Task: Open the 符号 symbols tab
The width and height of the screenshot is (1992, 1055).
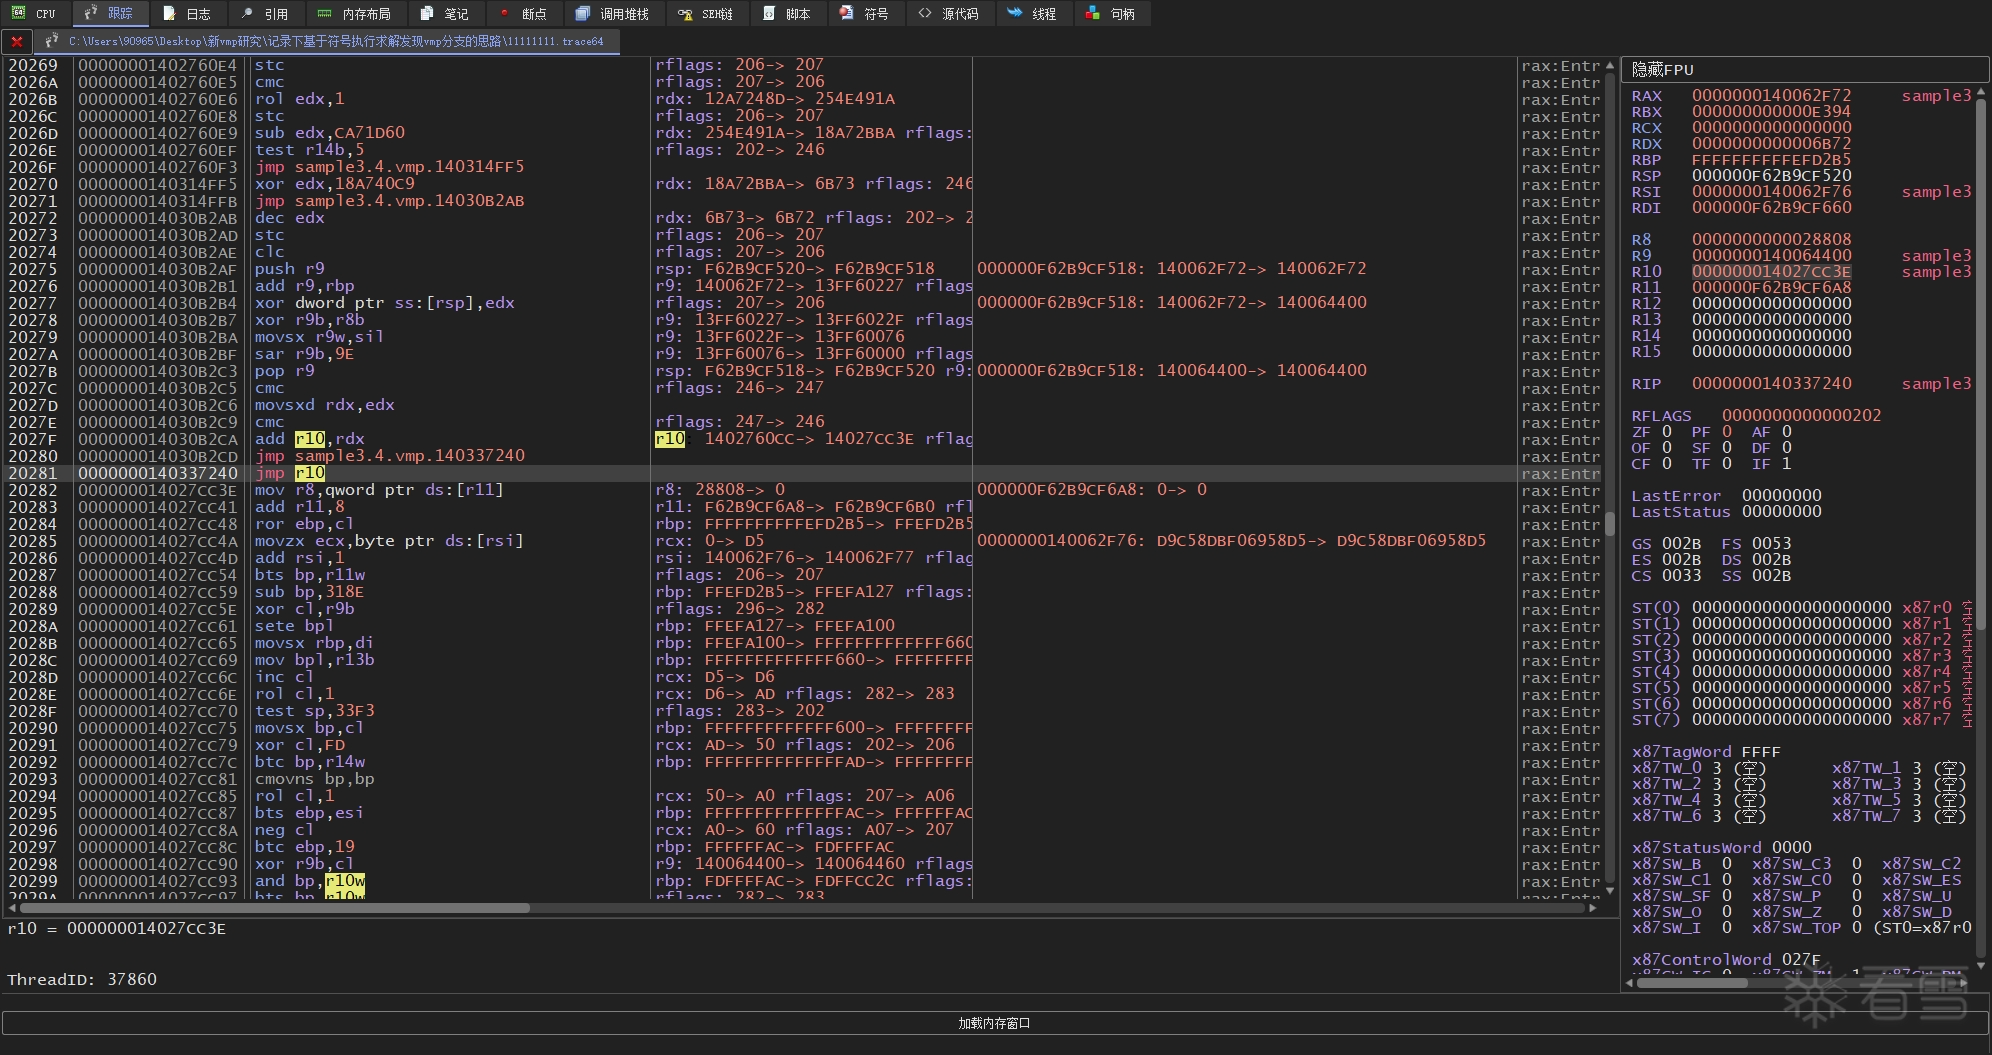Action: click(x=865, y=14)
